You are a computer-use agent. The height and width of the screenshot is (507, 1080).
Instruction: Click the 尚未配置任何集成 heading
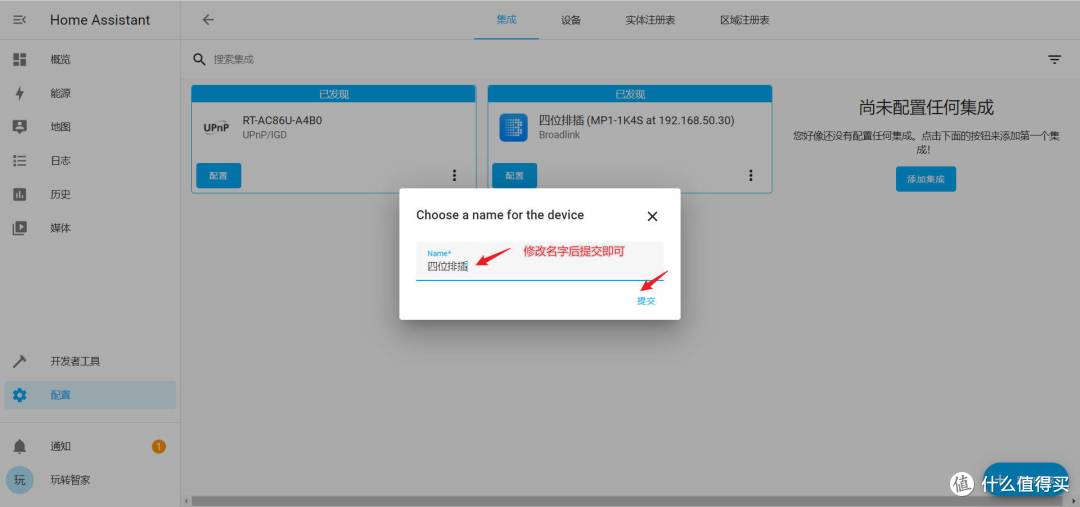pyautogui.click(x=926, y=107)
